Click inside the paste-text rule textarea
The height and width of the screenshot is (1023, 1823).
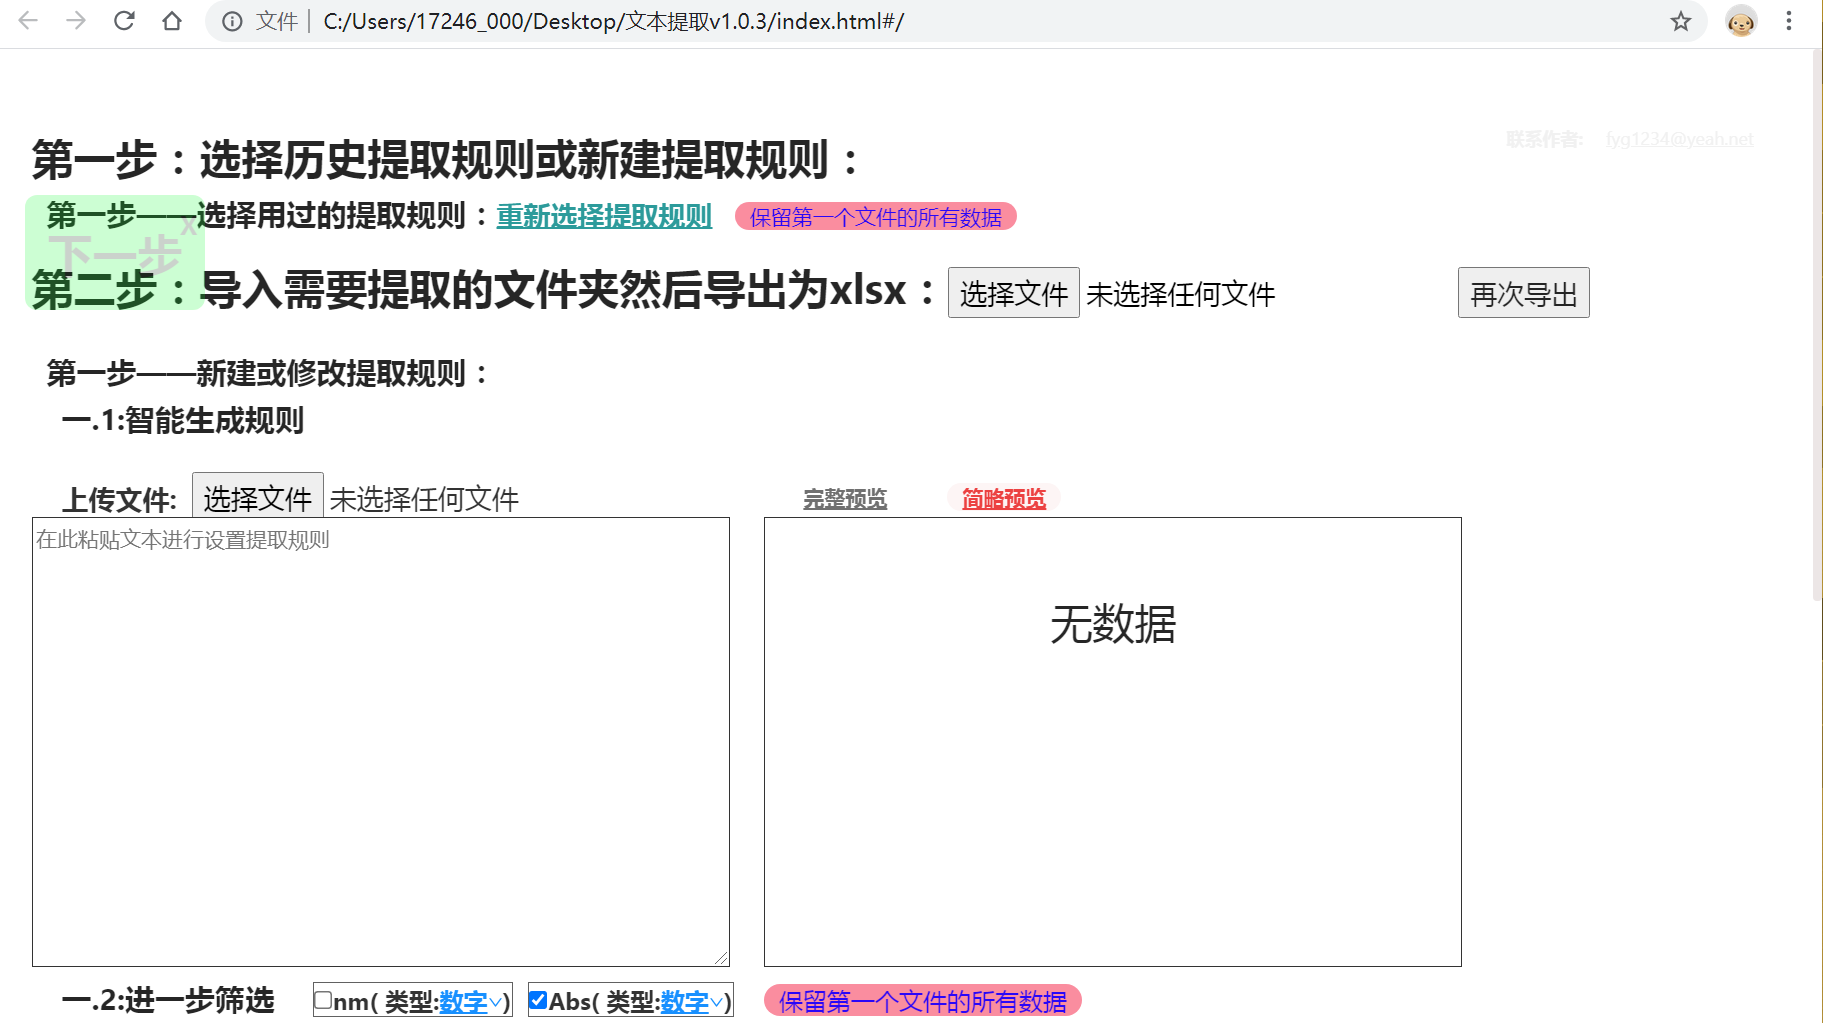pyautogui.click(x=381, y=742)
